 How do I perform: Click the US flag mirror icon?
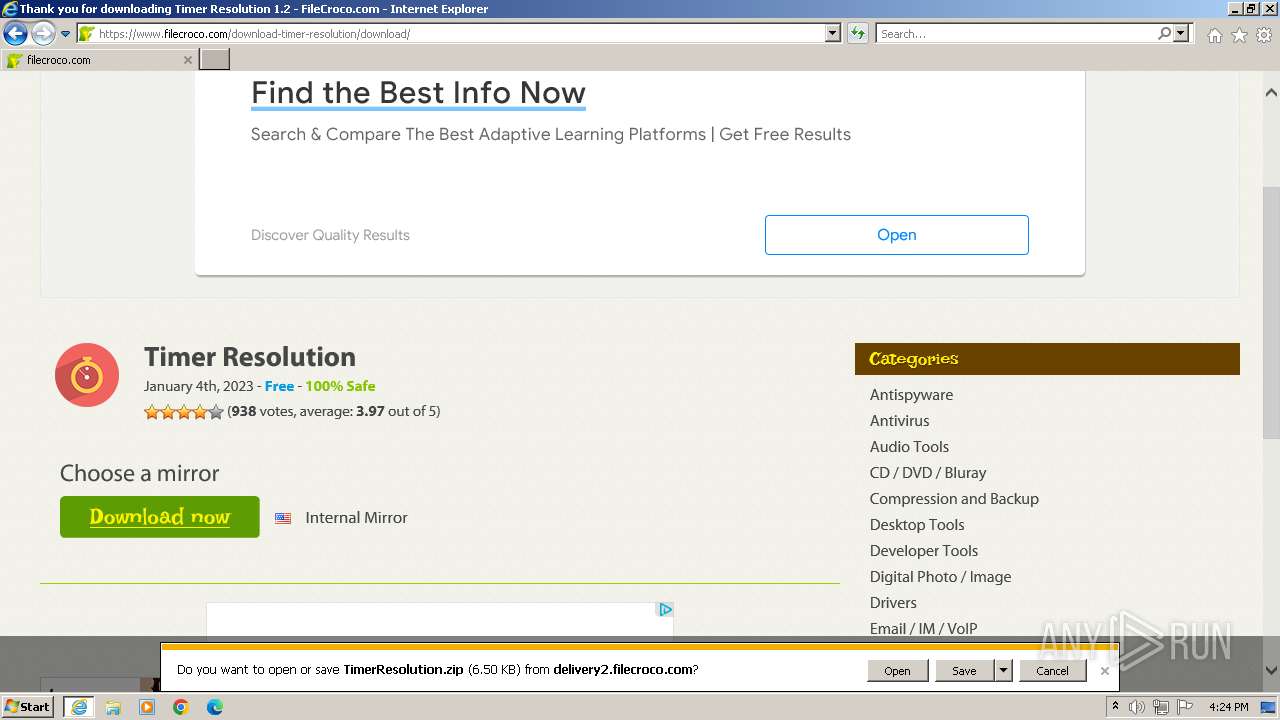coord(283,518)
